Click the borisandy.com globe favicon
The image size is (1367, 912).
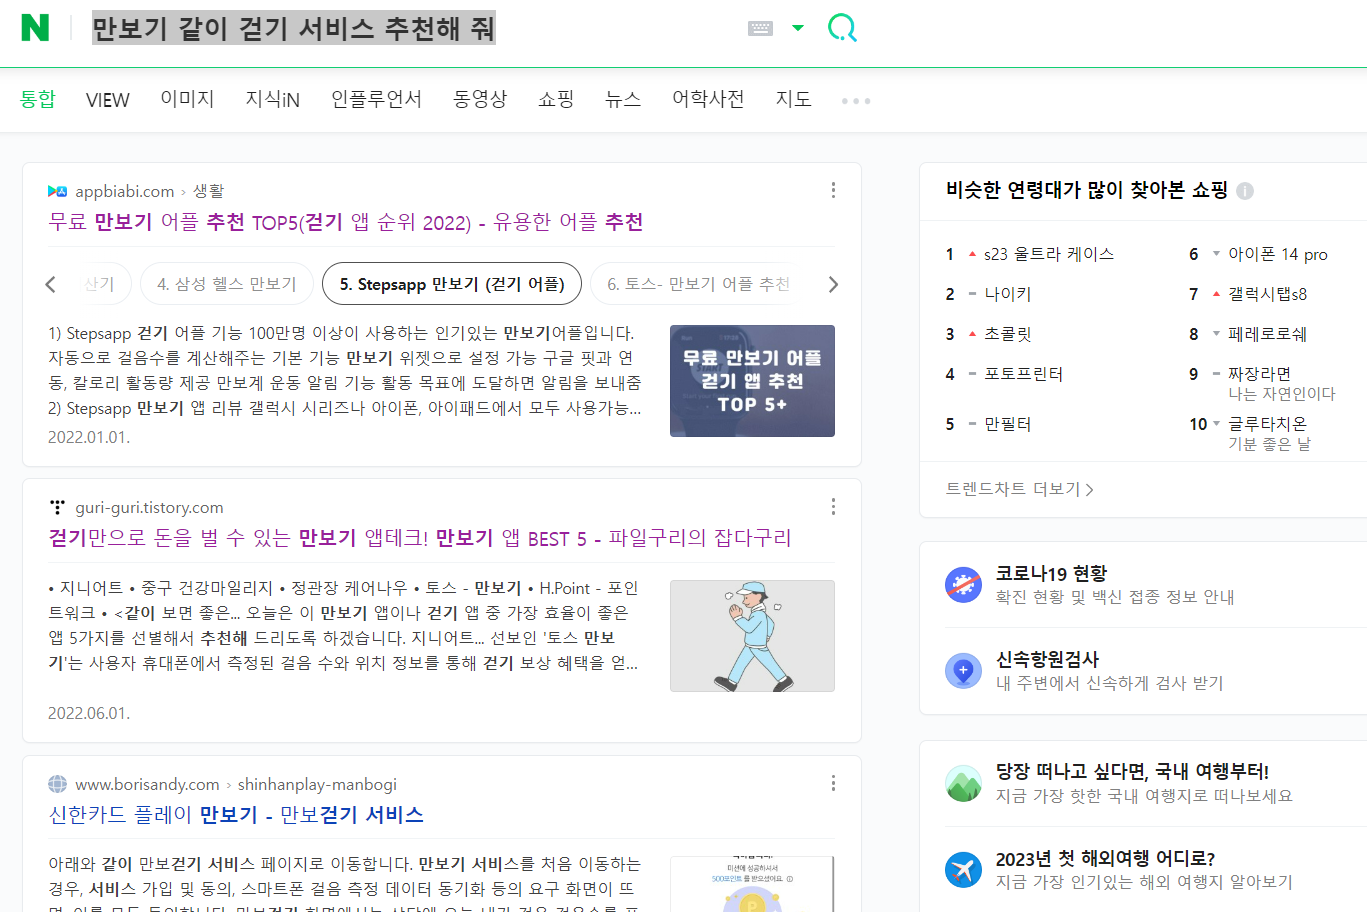(x=58, y=784)
